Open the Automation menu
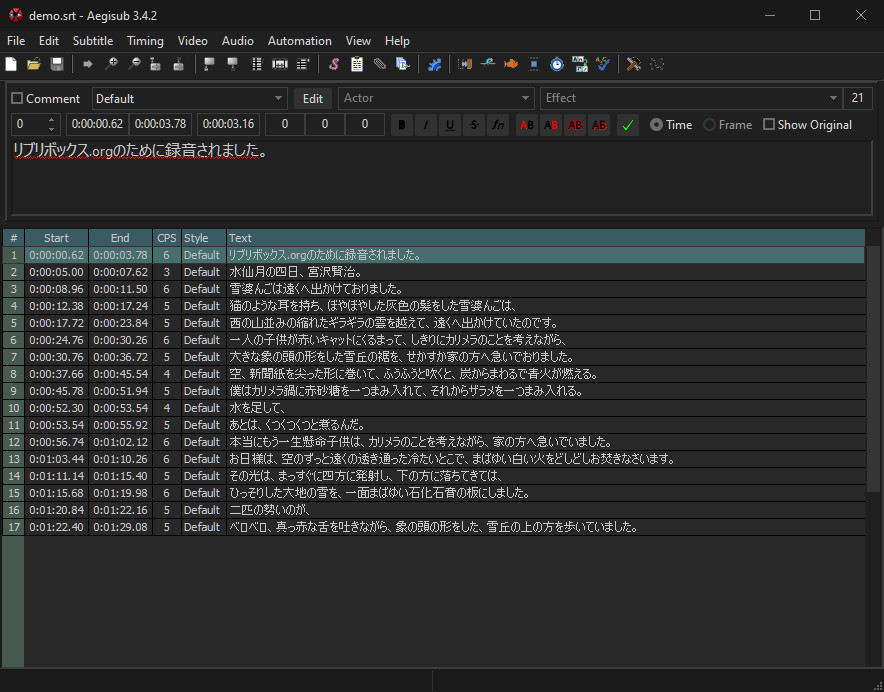This screenshot has width=884, height=692. [299, 41]
